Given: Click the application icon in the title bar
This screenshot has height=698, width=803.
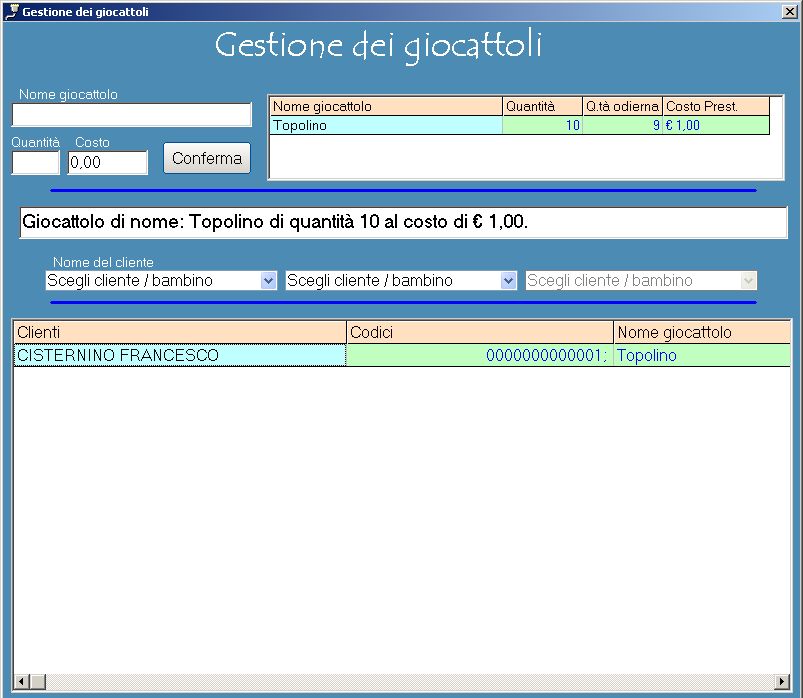Looking at the screenshot, I should click(12, 11).
